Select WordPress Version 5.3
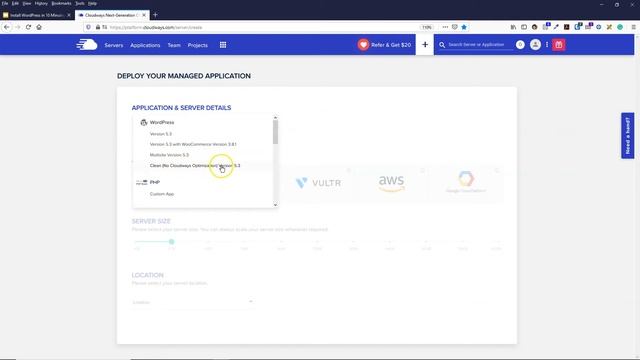The image size is (640, 360). pyautogui.click(x=160, y=134)
